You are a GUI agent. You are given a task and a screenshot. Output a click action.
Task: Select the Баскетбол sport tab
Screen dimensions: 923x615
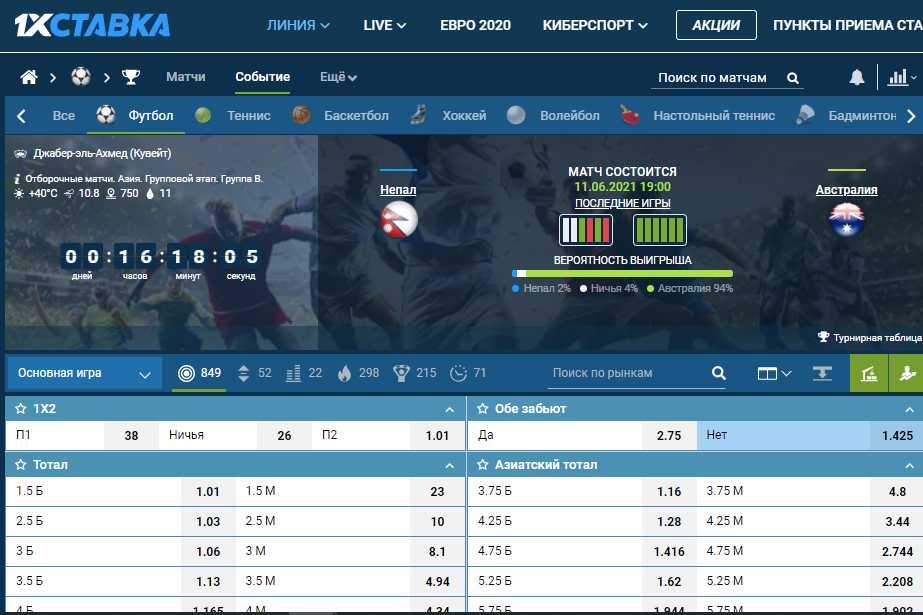point(340,115)
